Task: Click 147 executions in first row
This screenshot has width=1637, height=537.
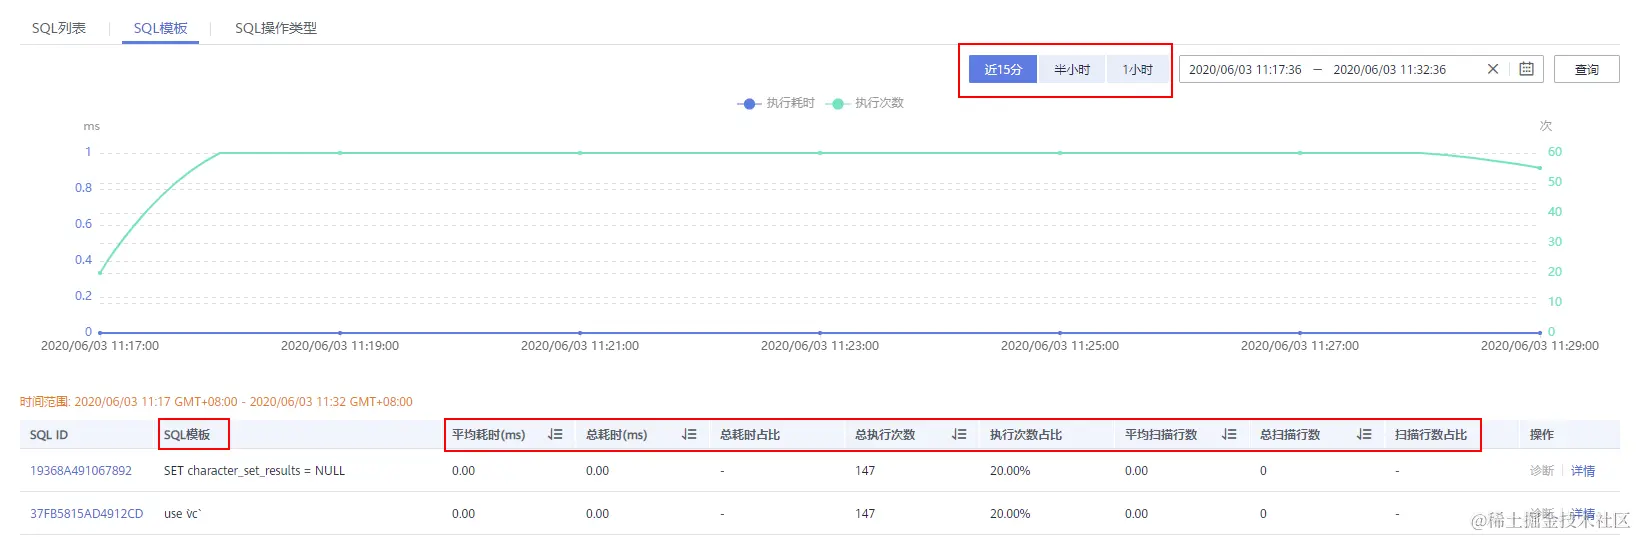Action: coord(865,470)
